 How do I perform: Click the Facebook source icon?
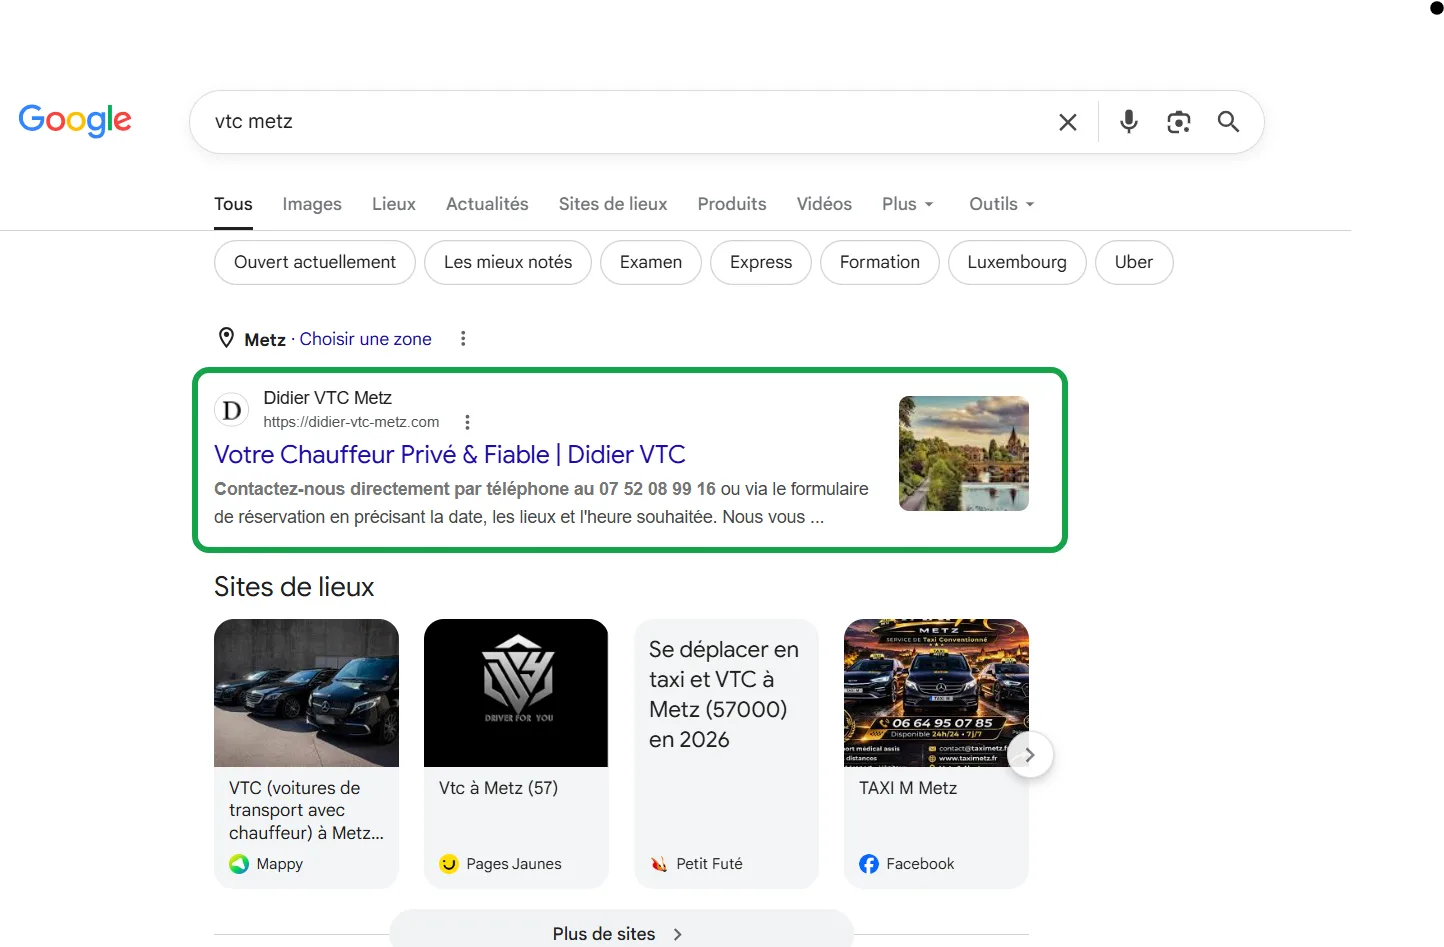pyautogui.click(x=869, y=864)
